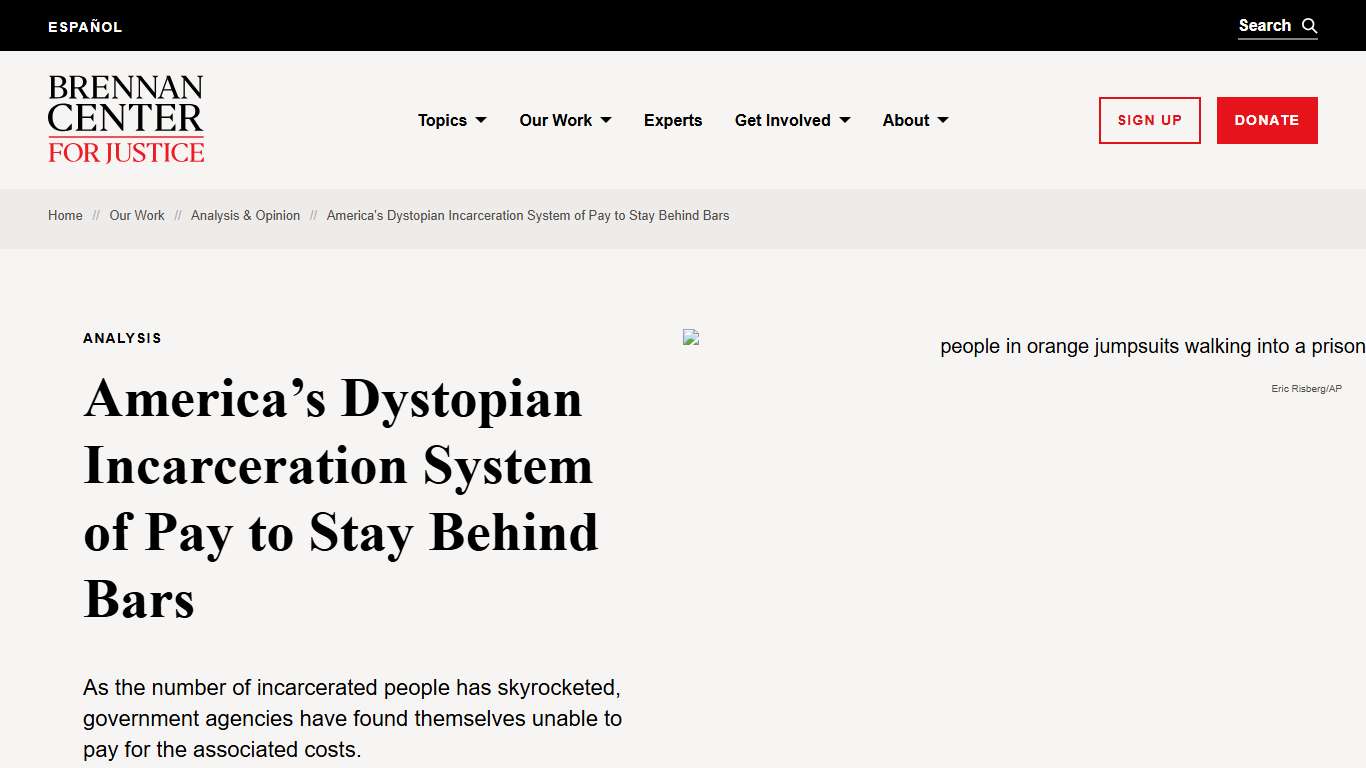Expand the About dropdown menu
This screenshot has width=1366, height=768.
coord(906,120)
